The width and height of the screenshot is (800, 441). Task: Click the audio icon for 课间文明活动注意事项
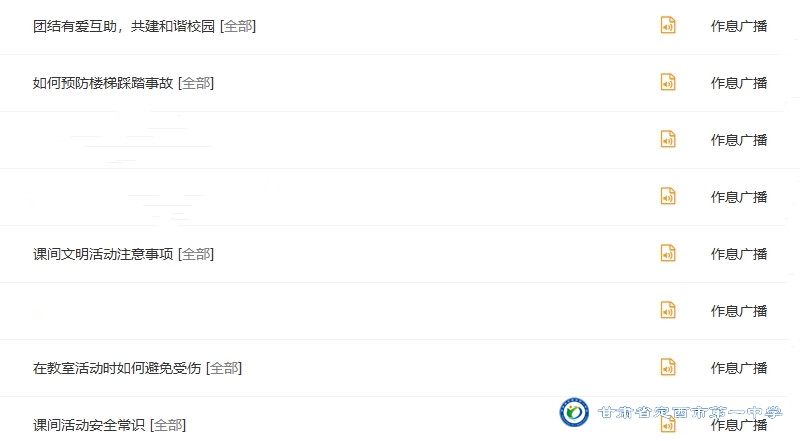668,254
